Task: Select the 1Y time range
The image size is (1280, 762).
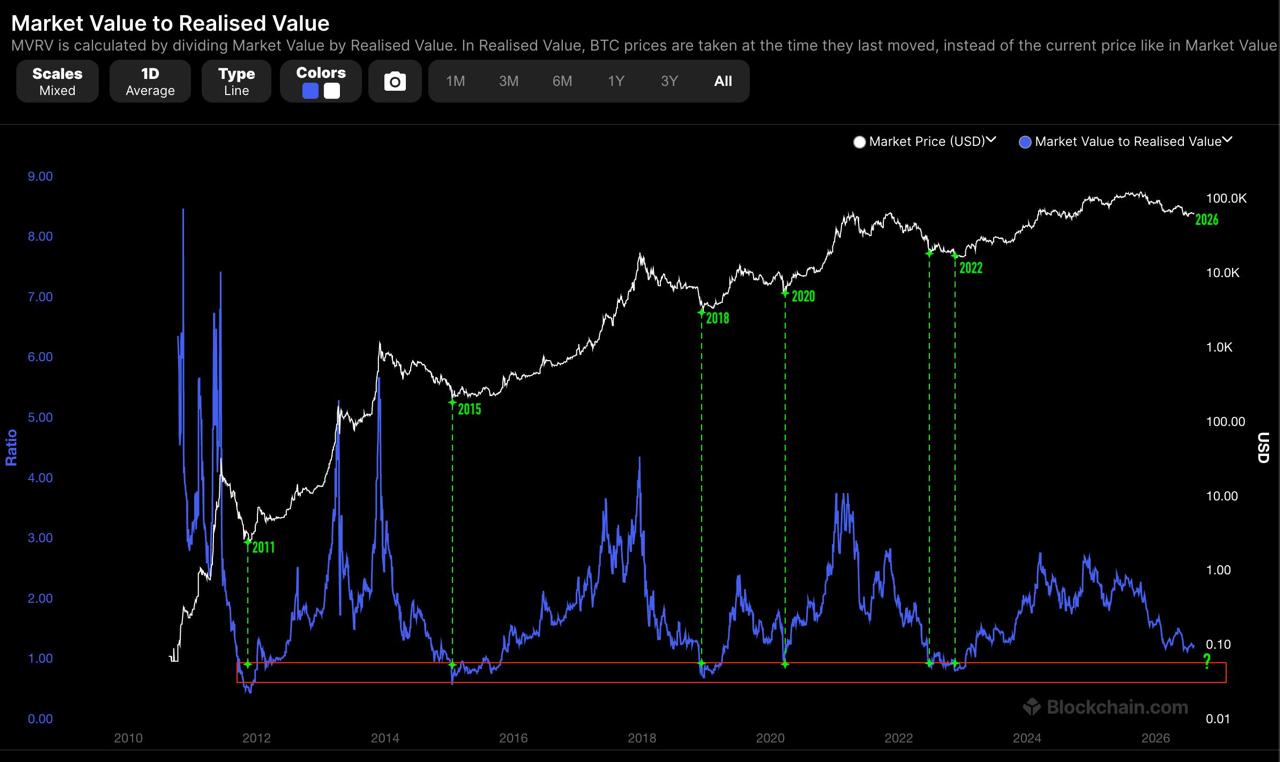Action: [616, 81]
